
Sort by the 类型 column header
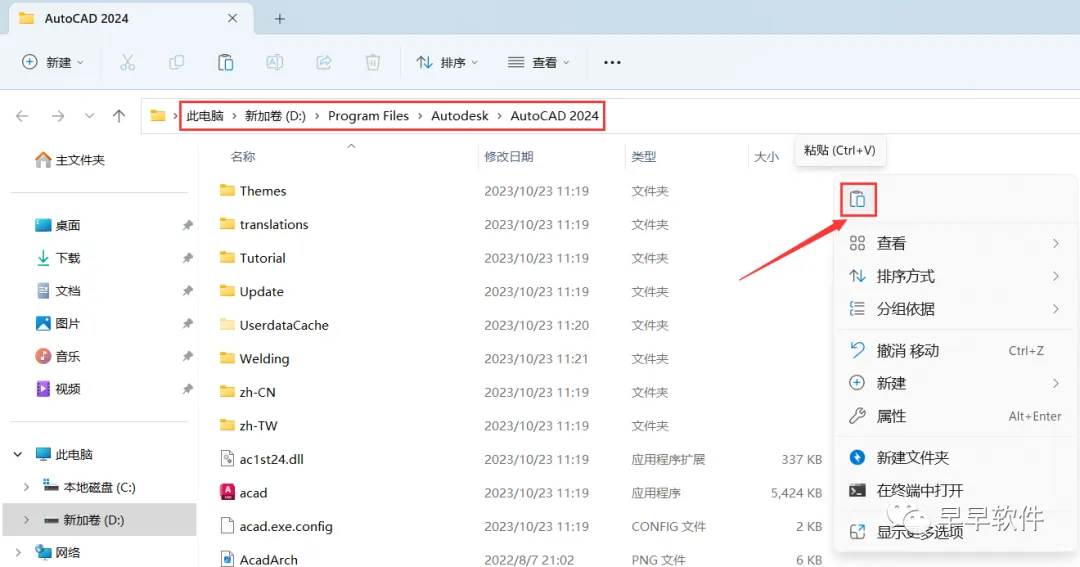point(643,156)
